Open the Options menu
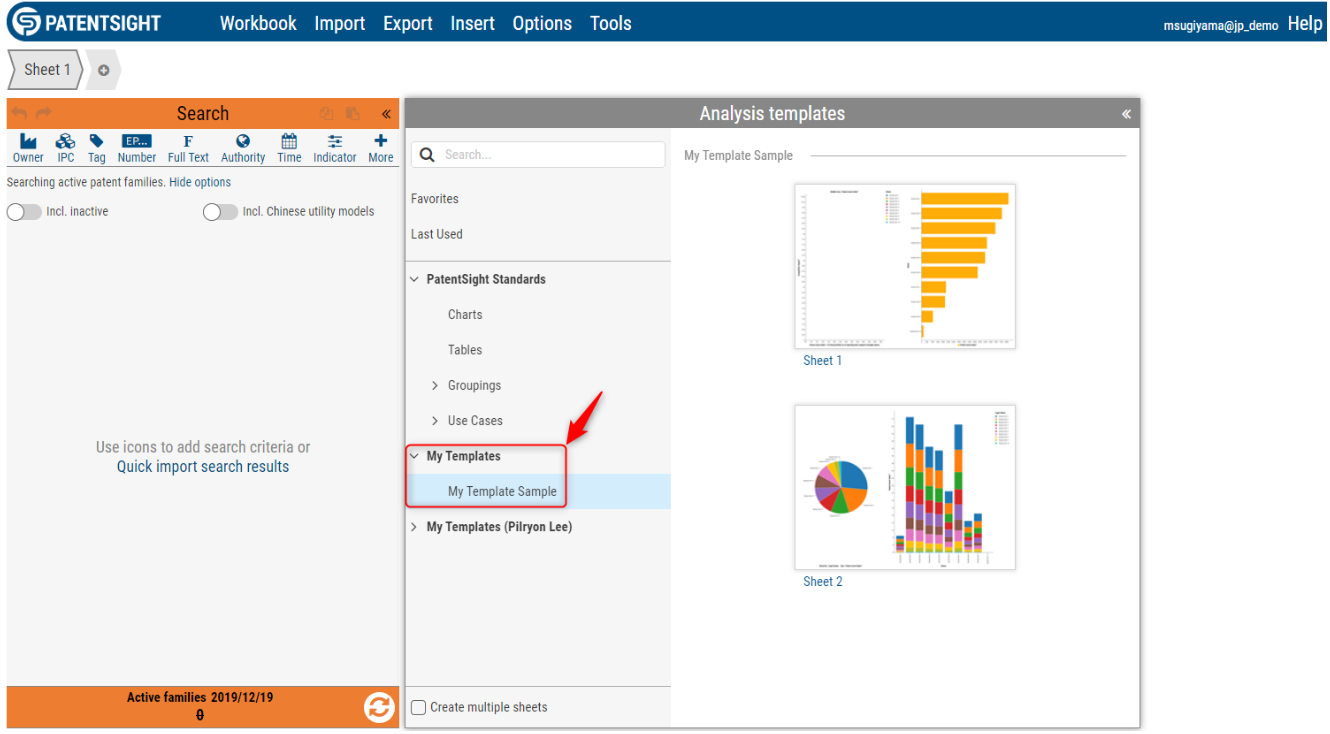The height and width of the screenshot is (734, 1330). (x=542, y=23)
